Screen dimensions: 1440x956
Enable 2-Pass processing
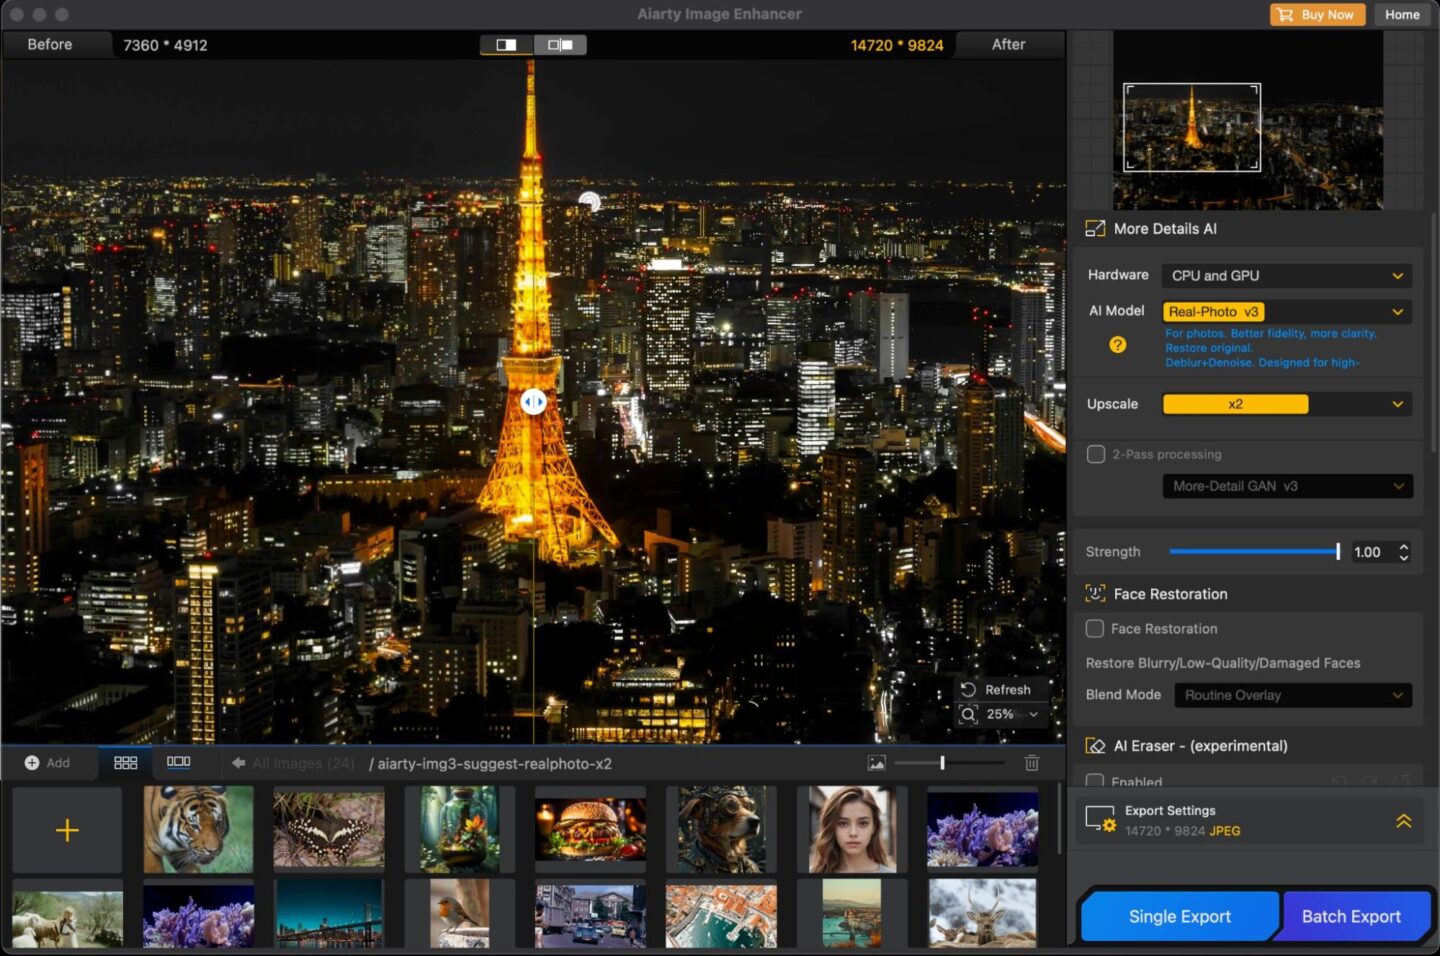(x=1096, y=454)
